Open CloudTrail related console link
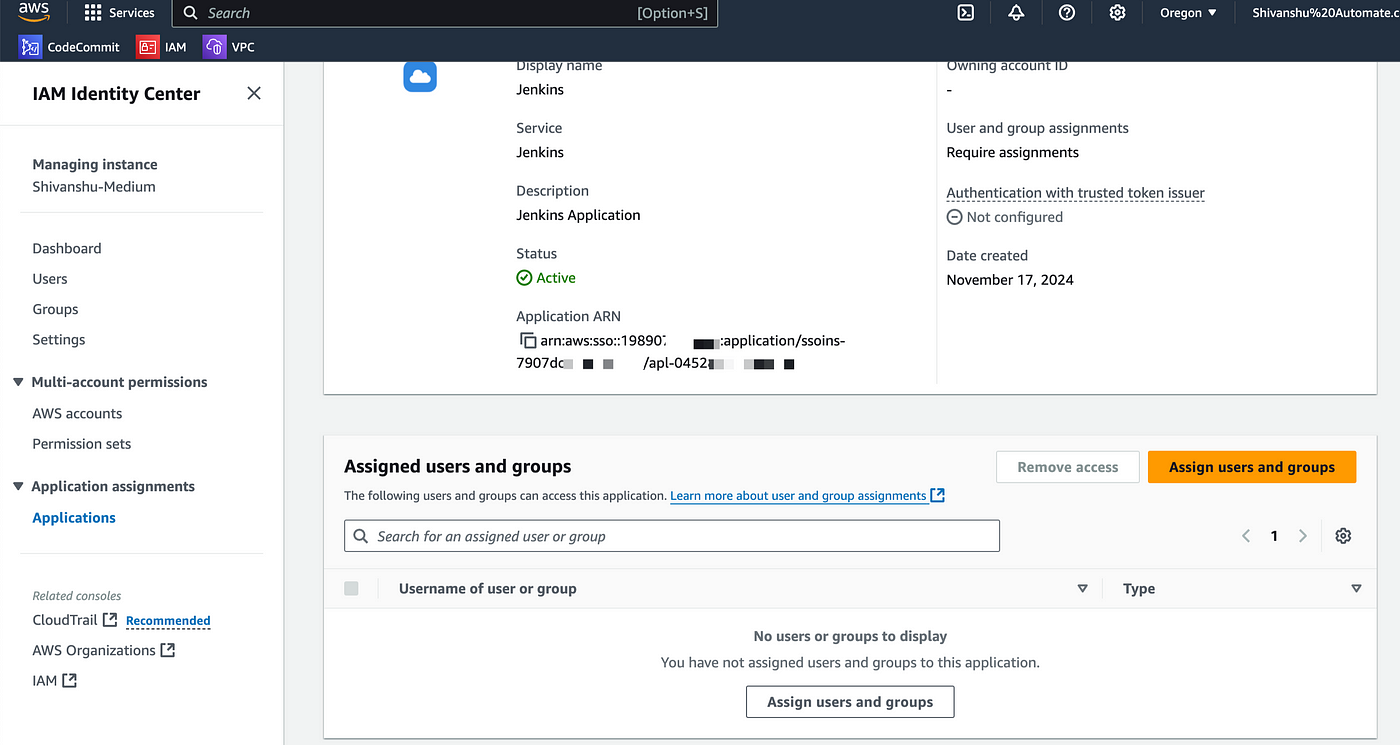The image size is (1400, 745). pos(75,620)
